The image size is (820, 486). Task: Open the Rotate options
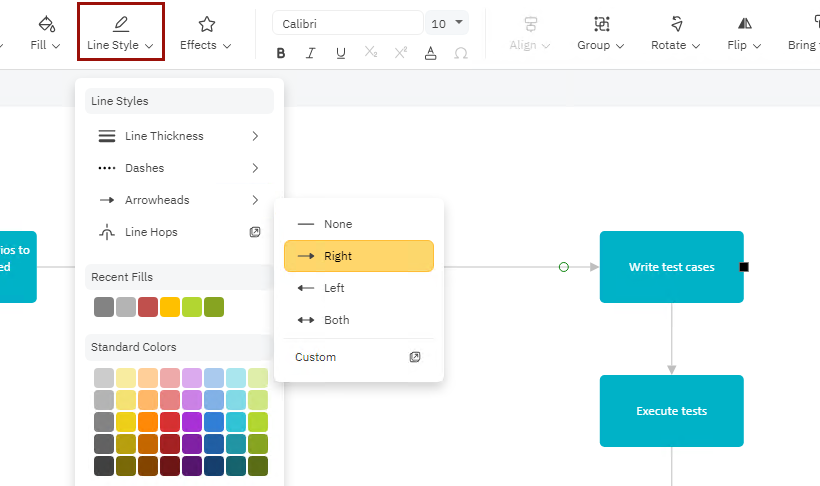677,33
